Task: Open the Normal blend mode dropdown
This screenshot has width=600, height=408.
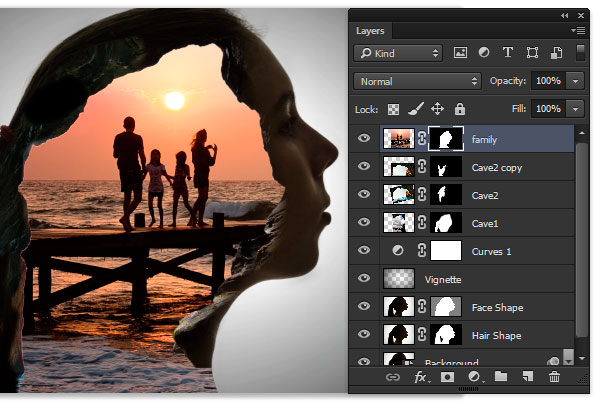Action: (417, 81)
